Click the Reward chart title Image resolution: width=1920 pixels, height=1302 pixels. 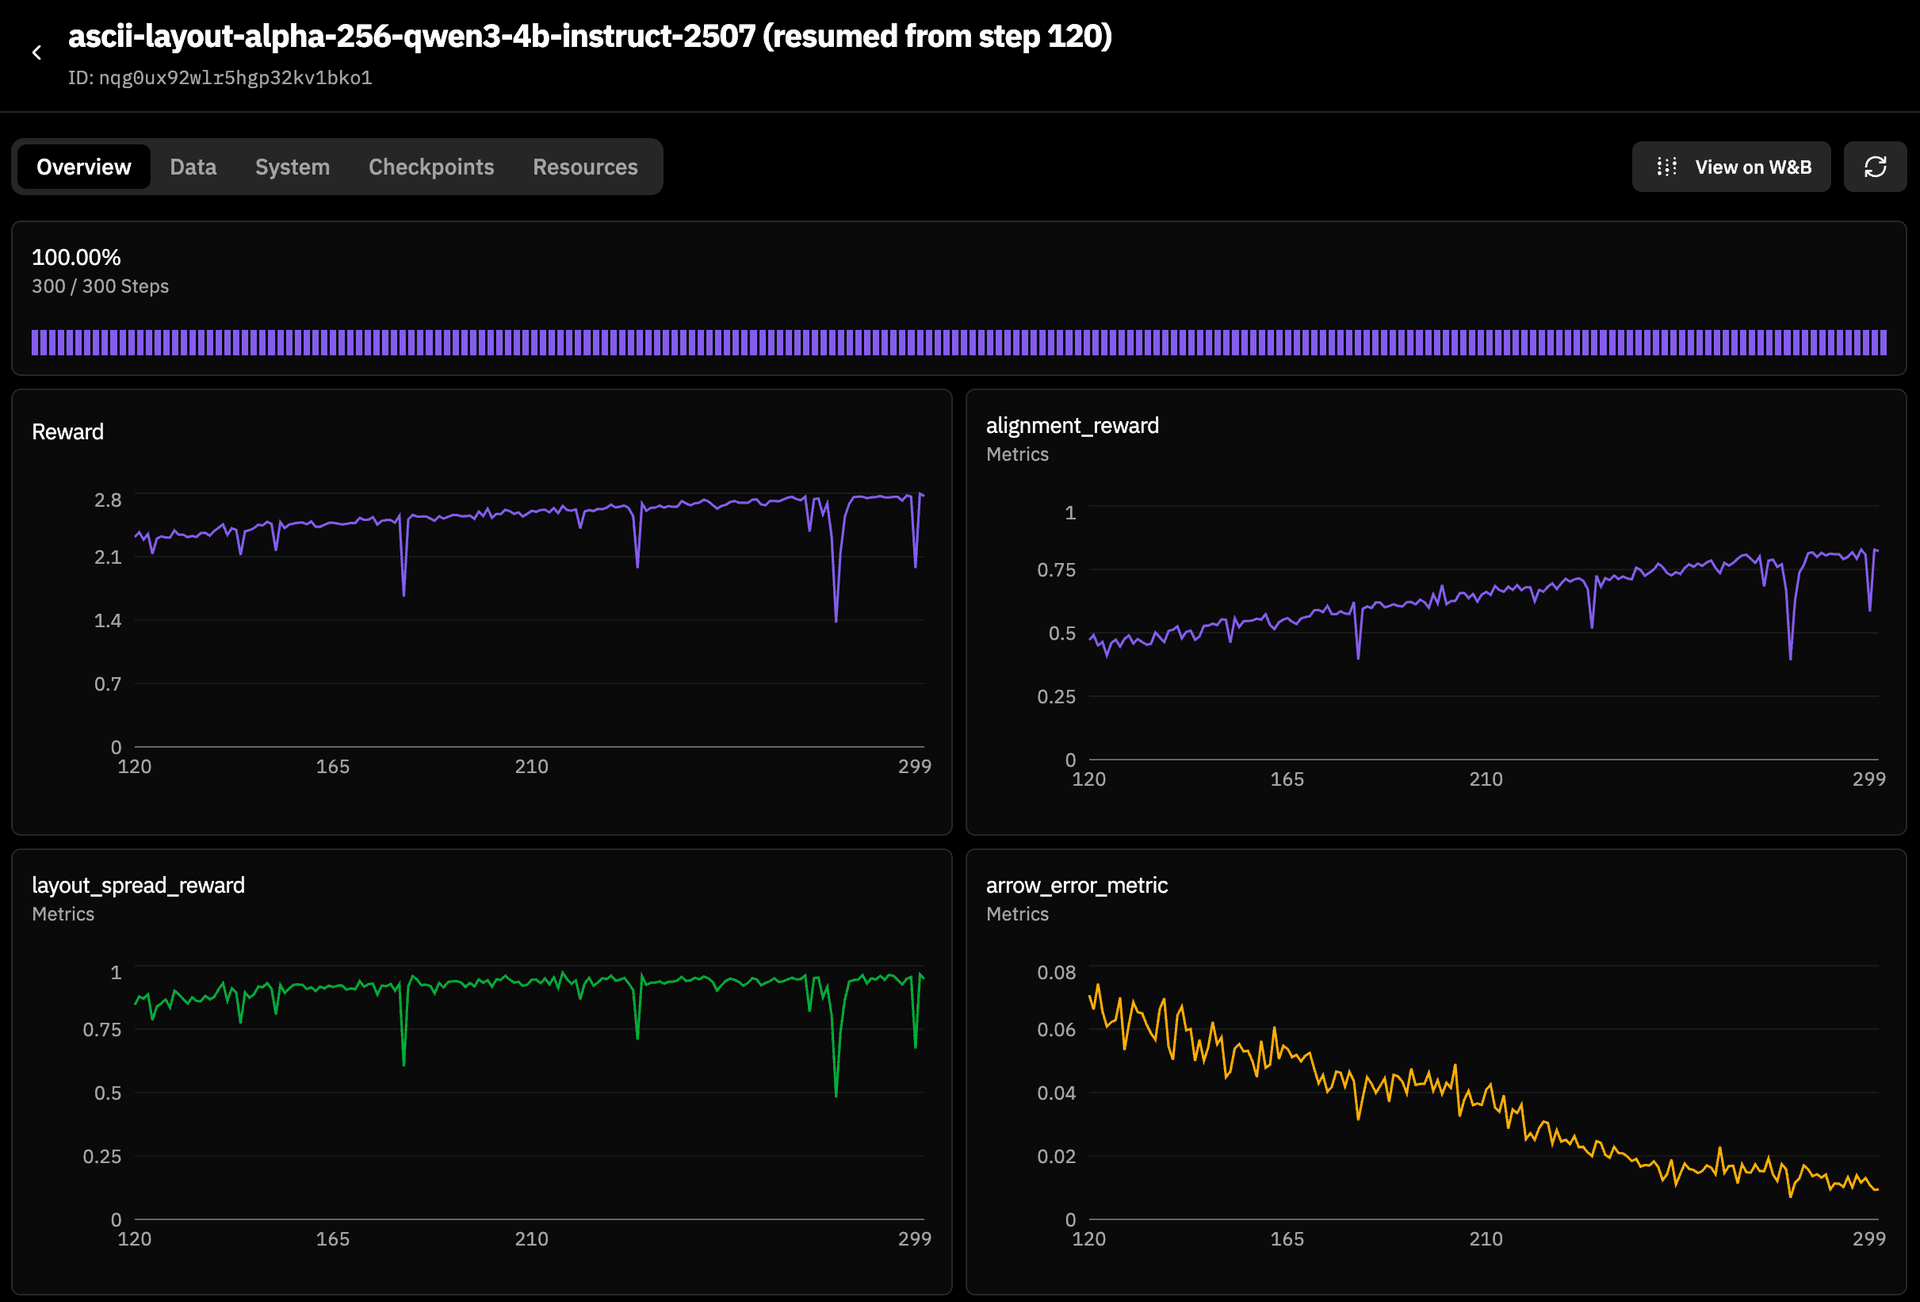[x=68, y=432]
